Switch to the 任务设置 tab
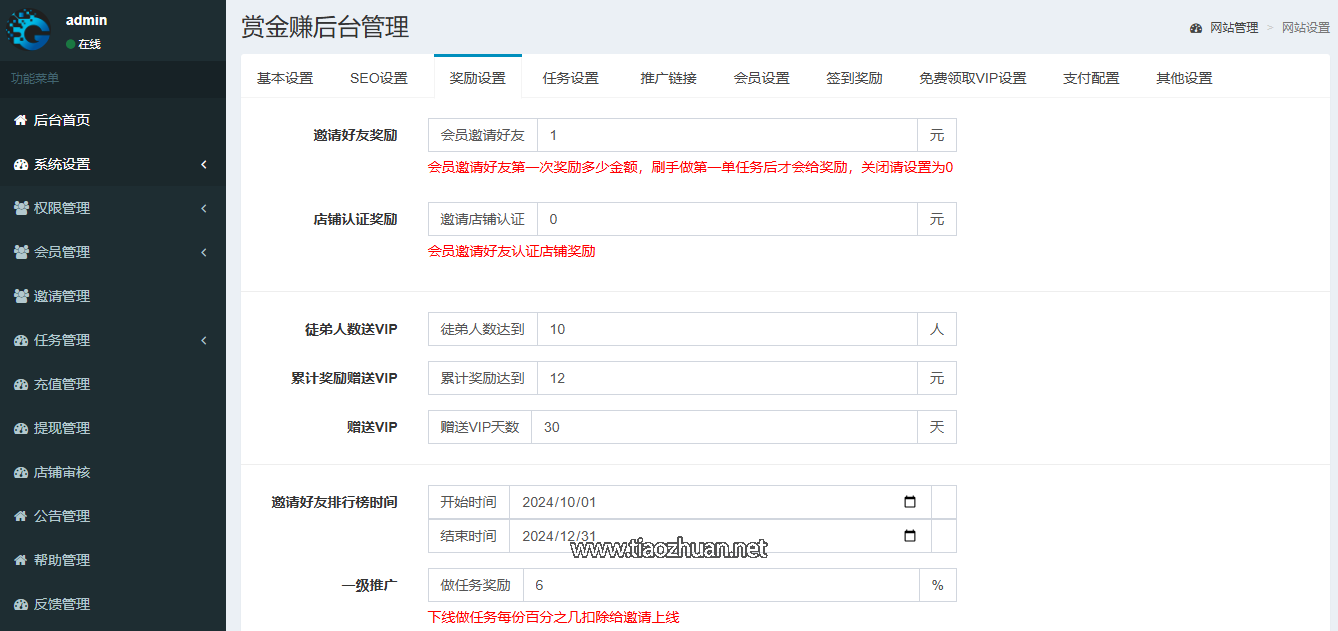Image resolution: width=1338 pixels, height=631 pixels. coord(570,78)
